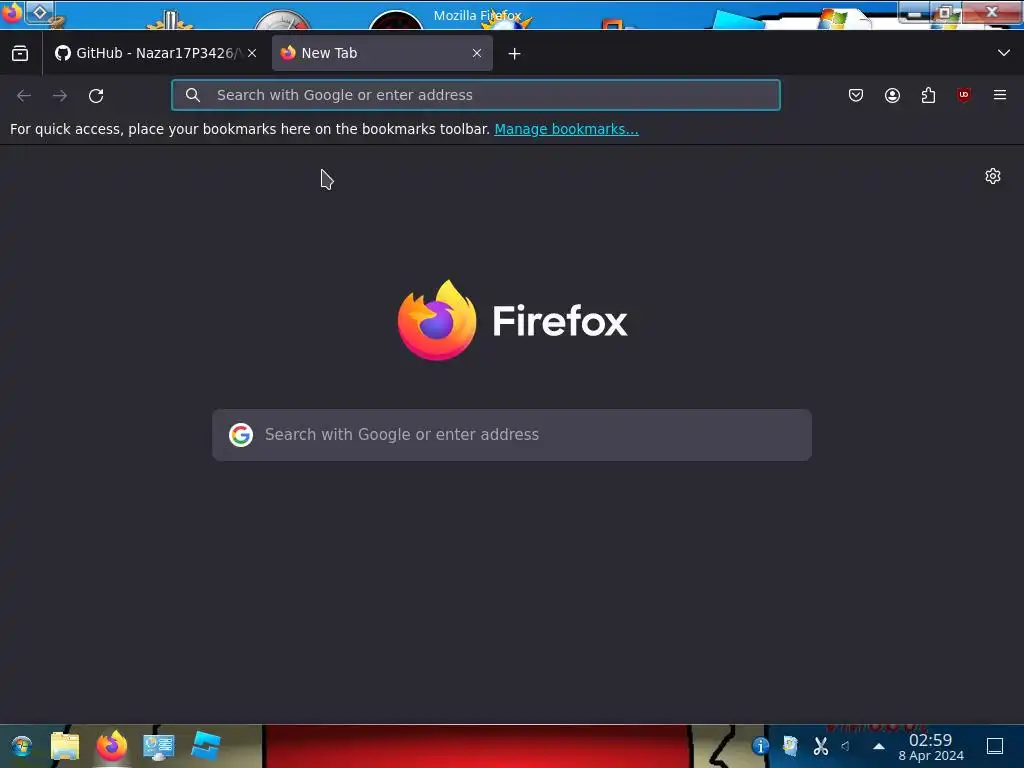Reload the current page

point(96,96)
